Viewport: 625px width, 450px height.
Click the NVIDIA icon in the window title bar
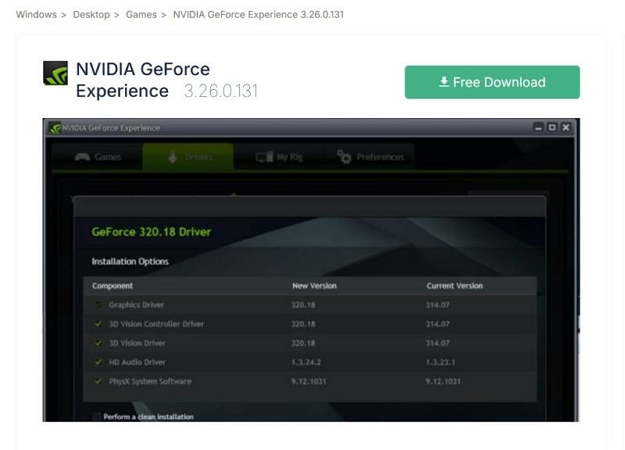[55, 128]
